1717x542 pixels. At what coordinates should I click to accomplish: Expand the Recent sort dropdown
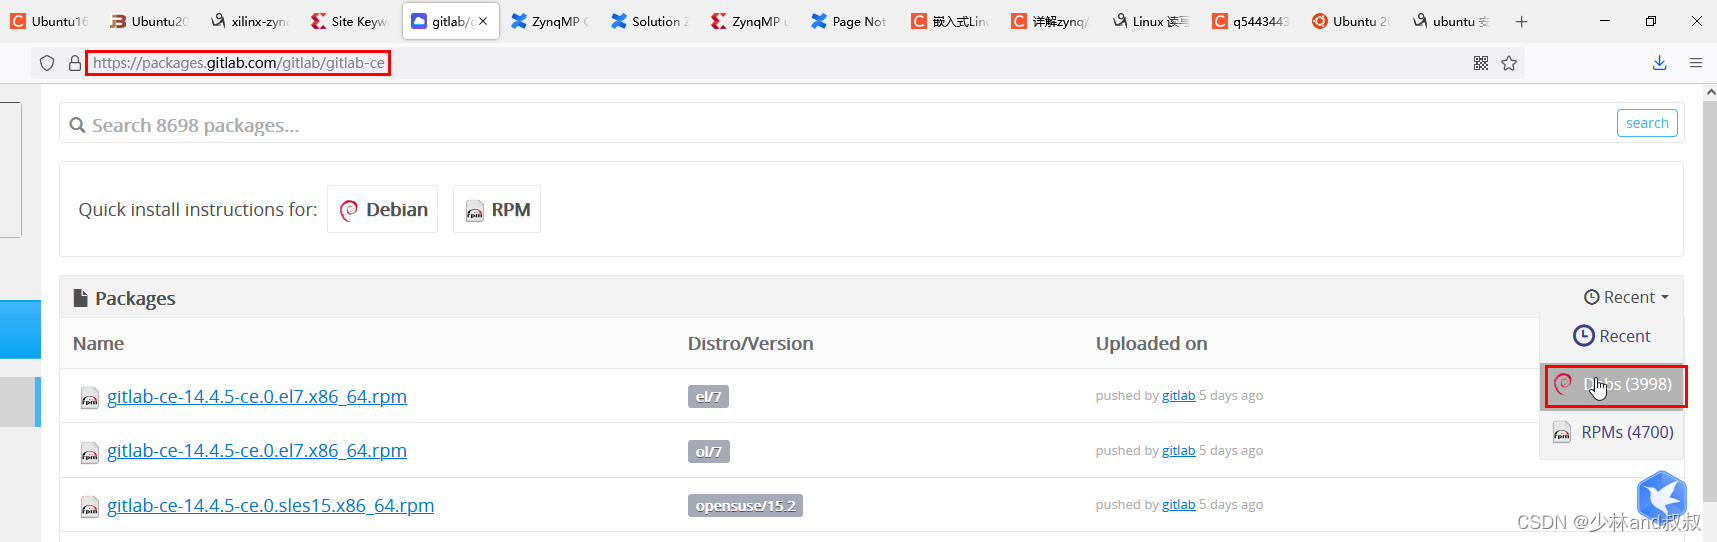point(1627,297)
